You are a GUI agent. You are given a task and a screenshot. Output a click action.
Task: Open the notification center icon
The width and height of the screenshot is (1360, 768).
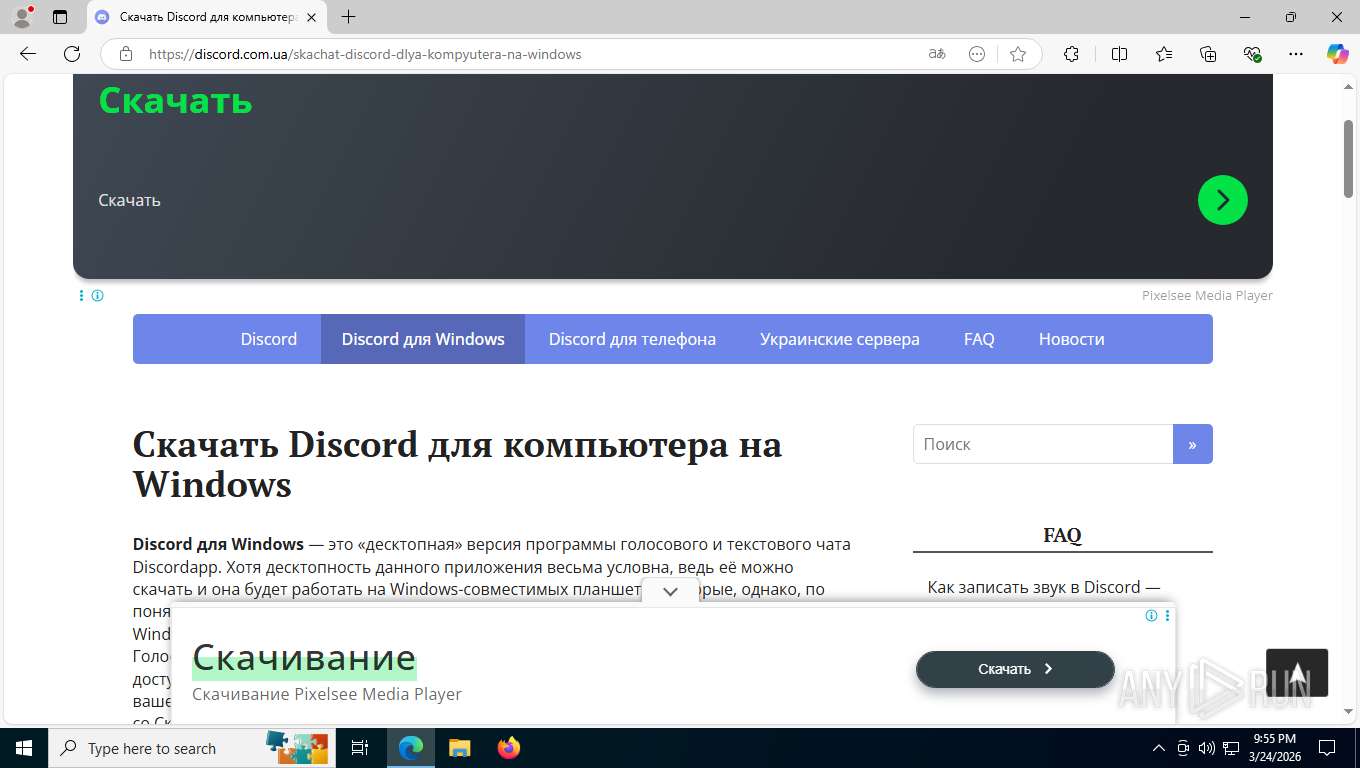(1327, 748)
